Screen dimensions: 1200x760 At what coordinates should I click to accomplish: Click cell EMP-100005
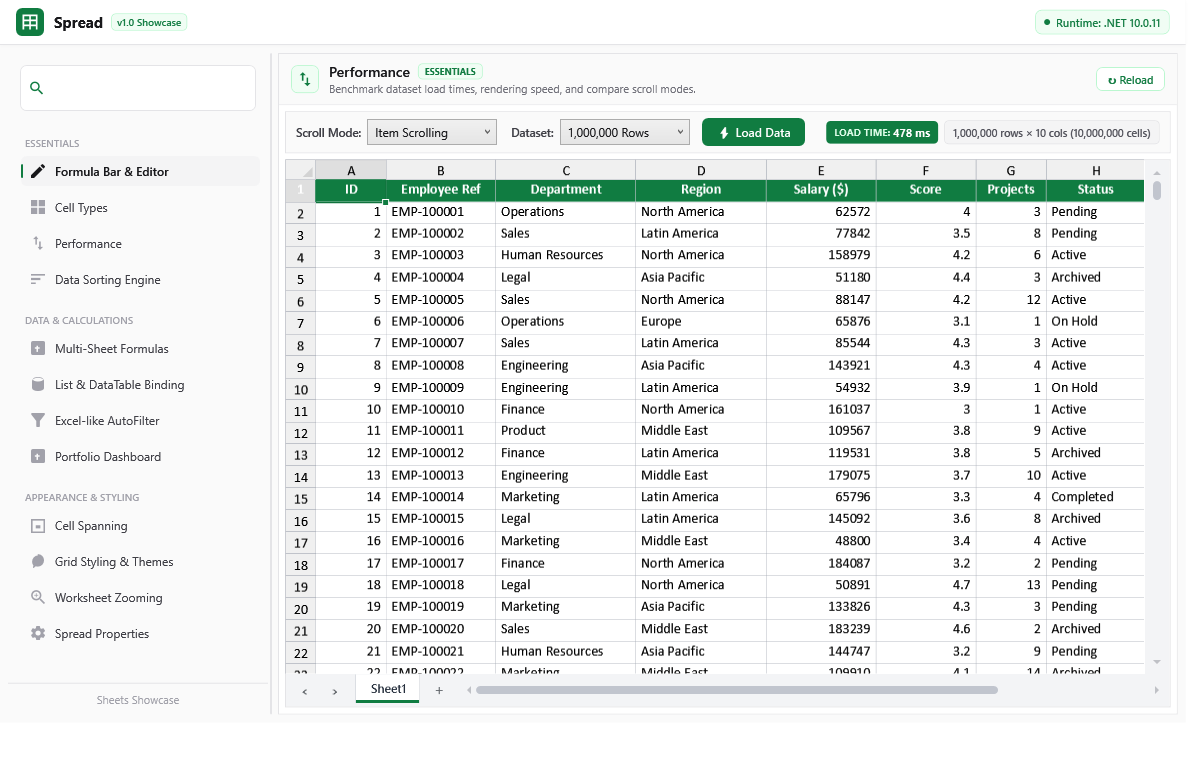441,299
